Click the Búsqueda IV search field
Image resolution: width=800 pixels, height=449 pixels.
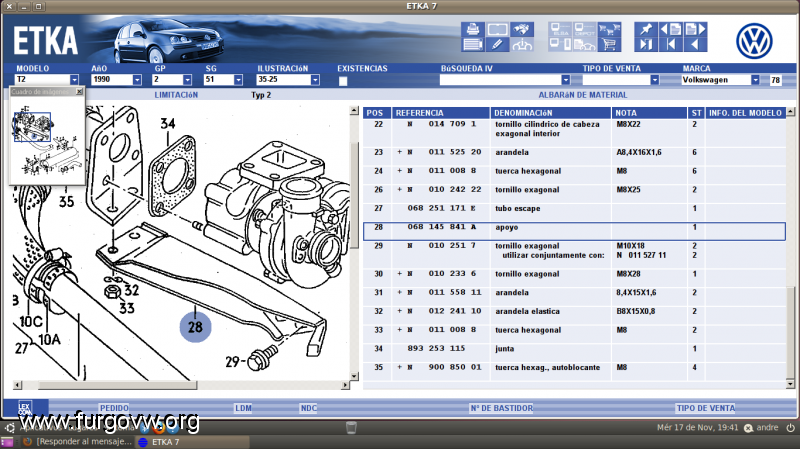tap(500, 80)
